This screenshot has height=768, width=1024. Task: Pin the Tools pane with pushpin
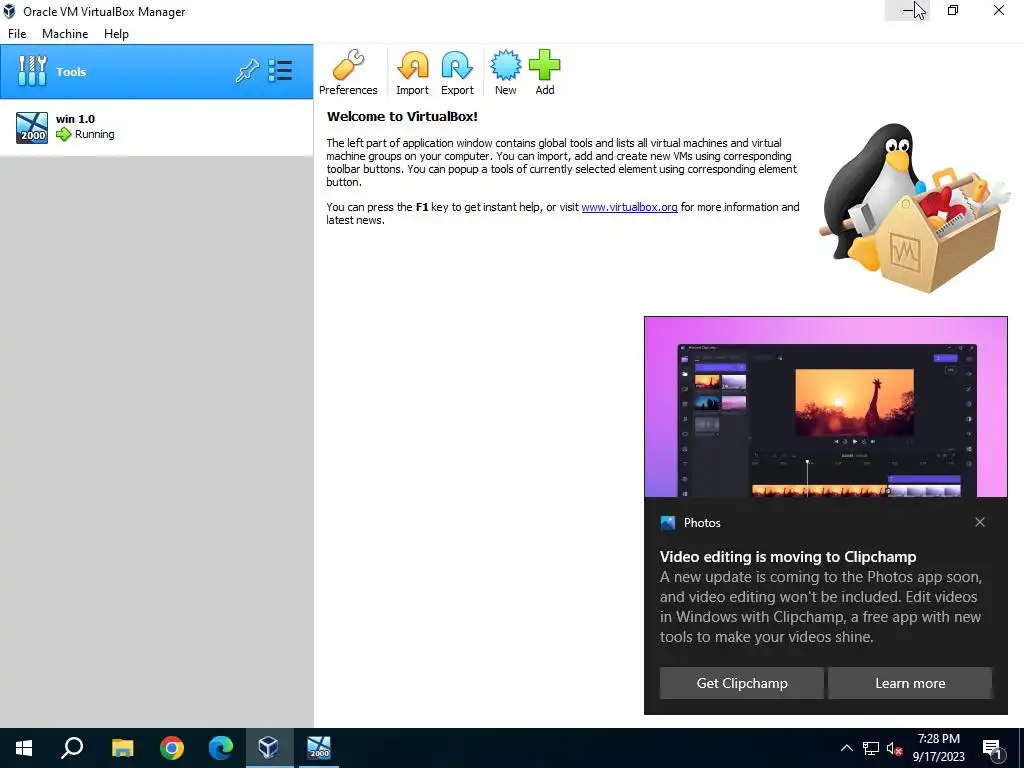(x=247, y=71)
